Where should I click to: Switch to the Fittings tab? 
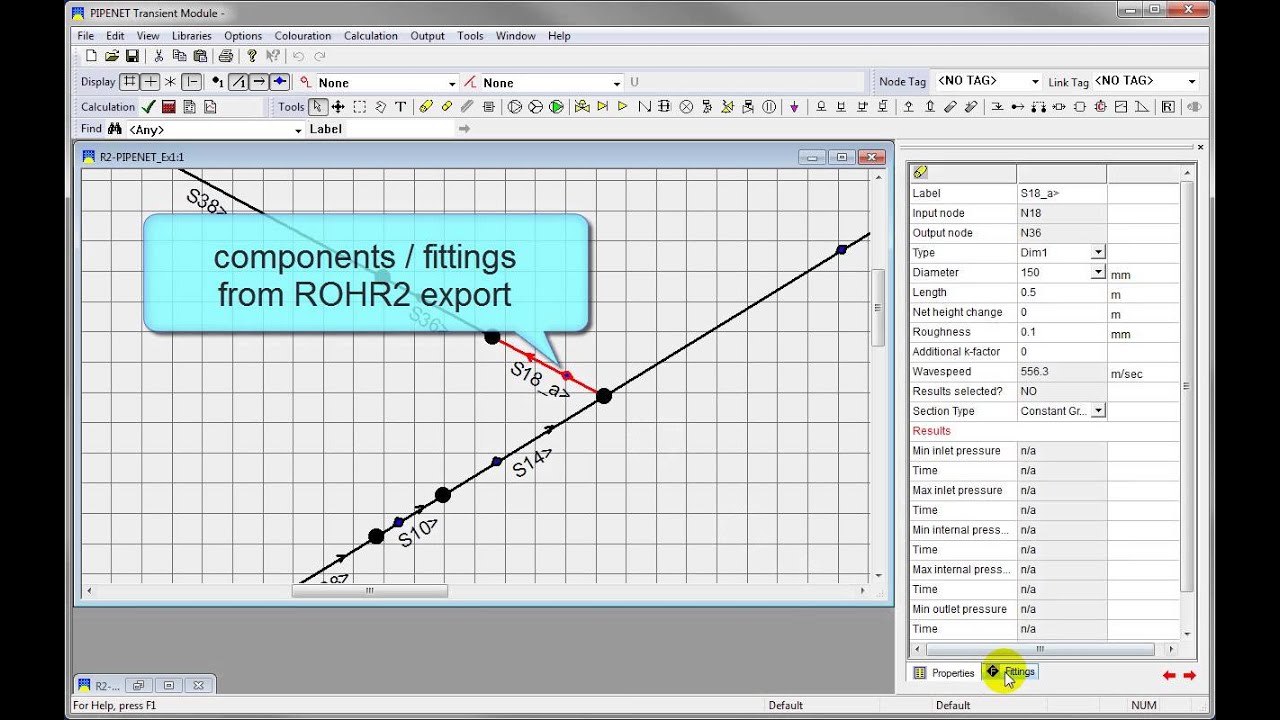[1010, 672]
